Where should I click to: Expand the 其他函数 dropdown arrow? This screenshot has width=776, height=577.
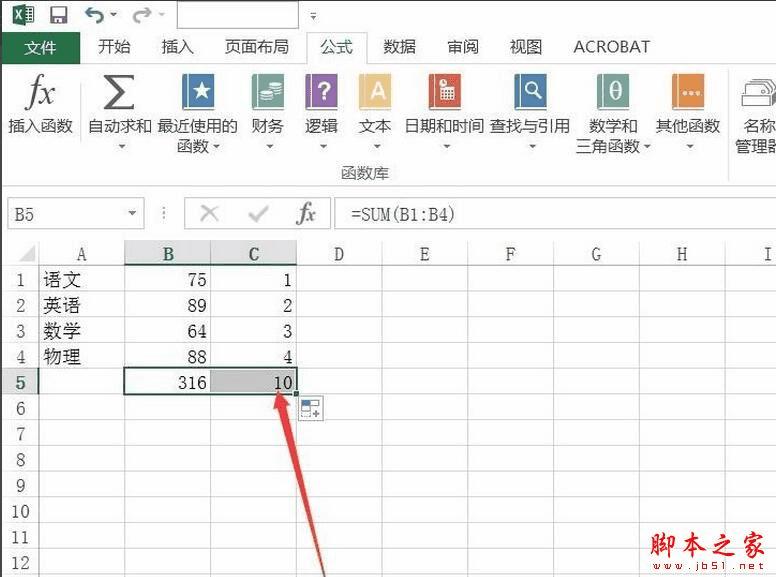690,146
